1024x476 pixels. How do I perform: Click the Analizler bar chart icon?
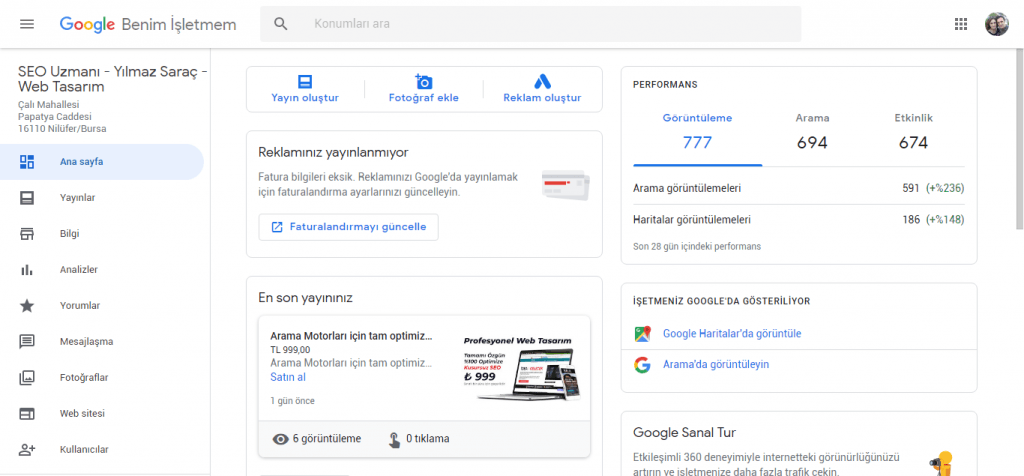click(27, 270)
